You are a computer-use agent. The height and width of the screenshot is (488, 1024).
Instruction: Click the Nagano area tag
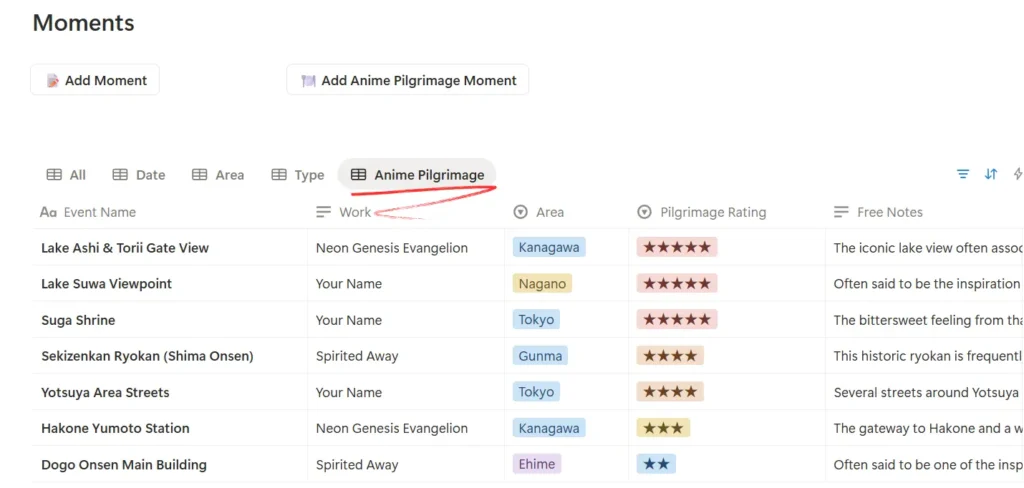tap(541, 284)
